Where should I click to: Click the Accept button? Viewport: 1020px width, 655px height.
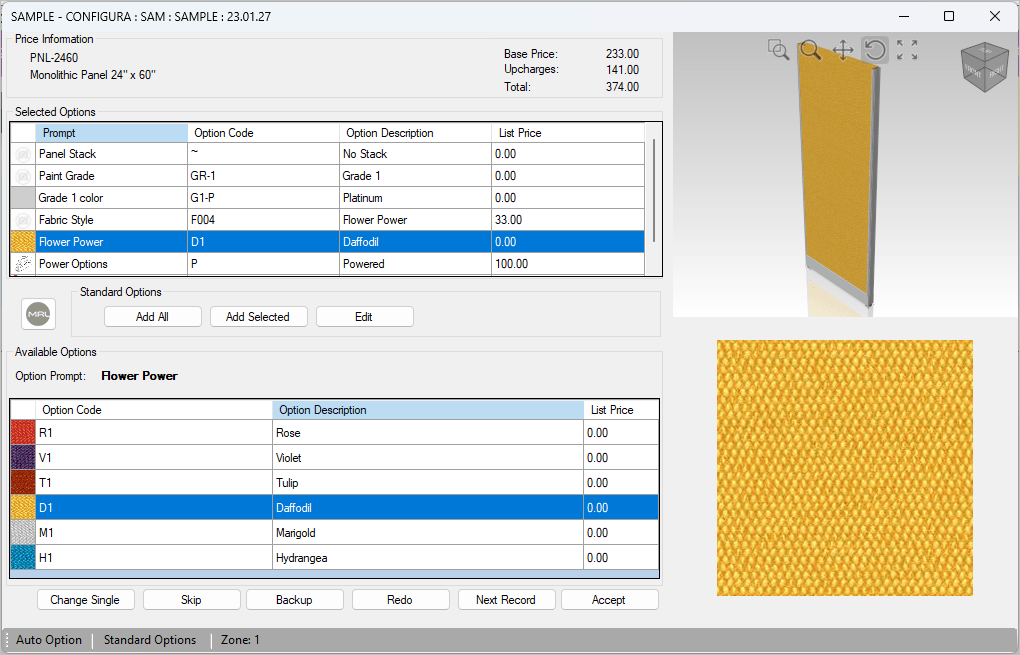tap(610, 600)
